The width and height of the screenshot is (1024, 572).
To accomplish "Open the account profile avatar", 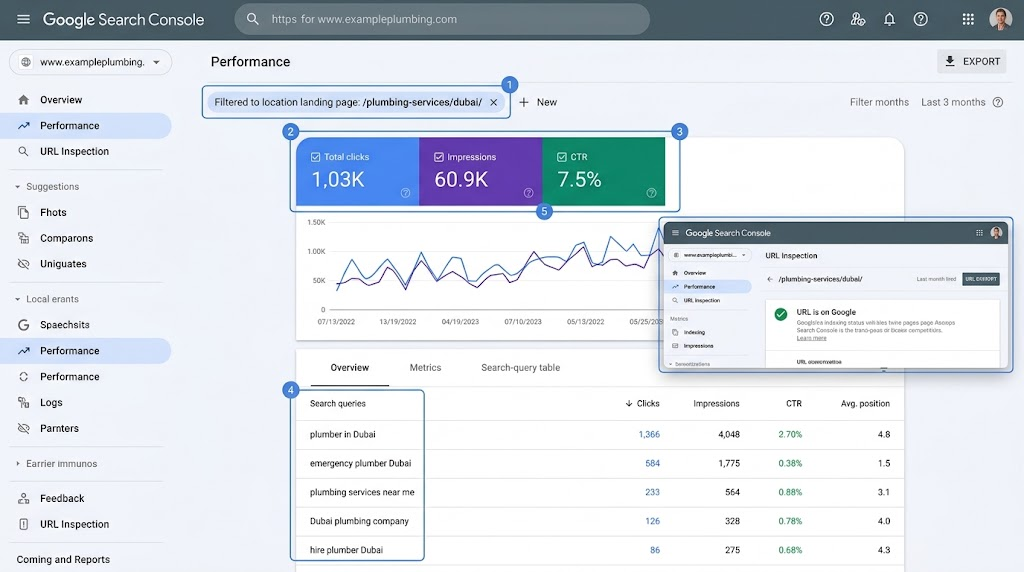I will click(x=1000, y=19).
